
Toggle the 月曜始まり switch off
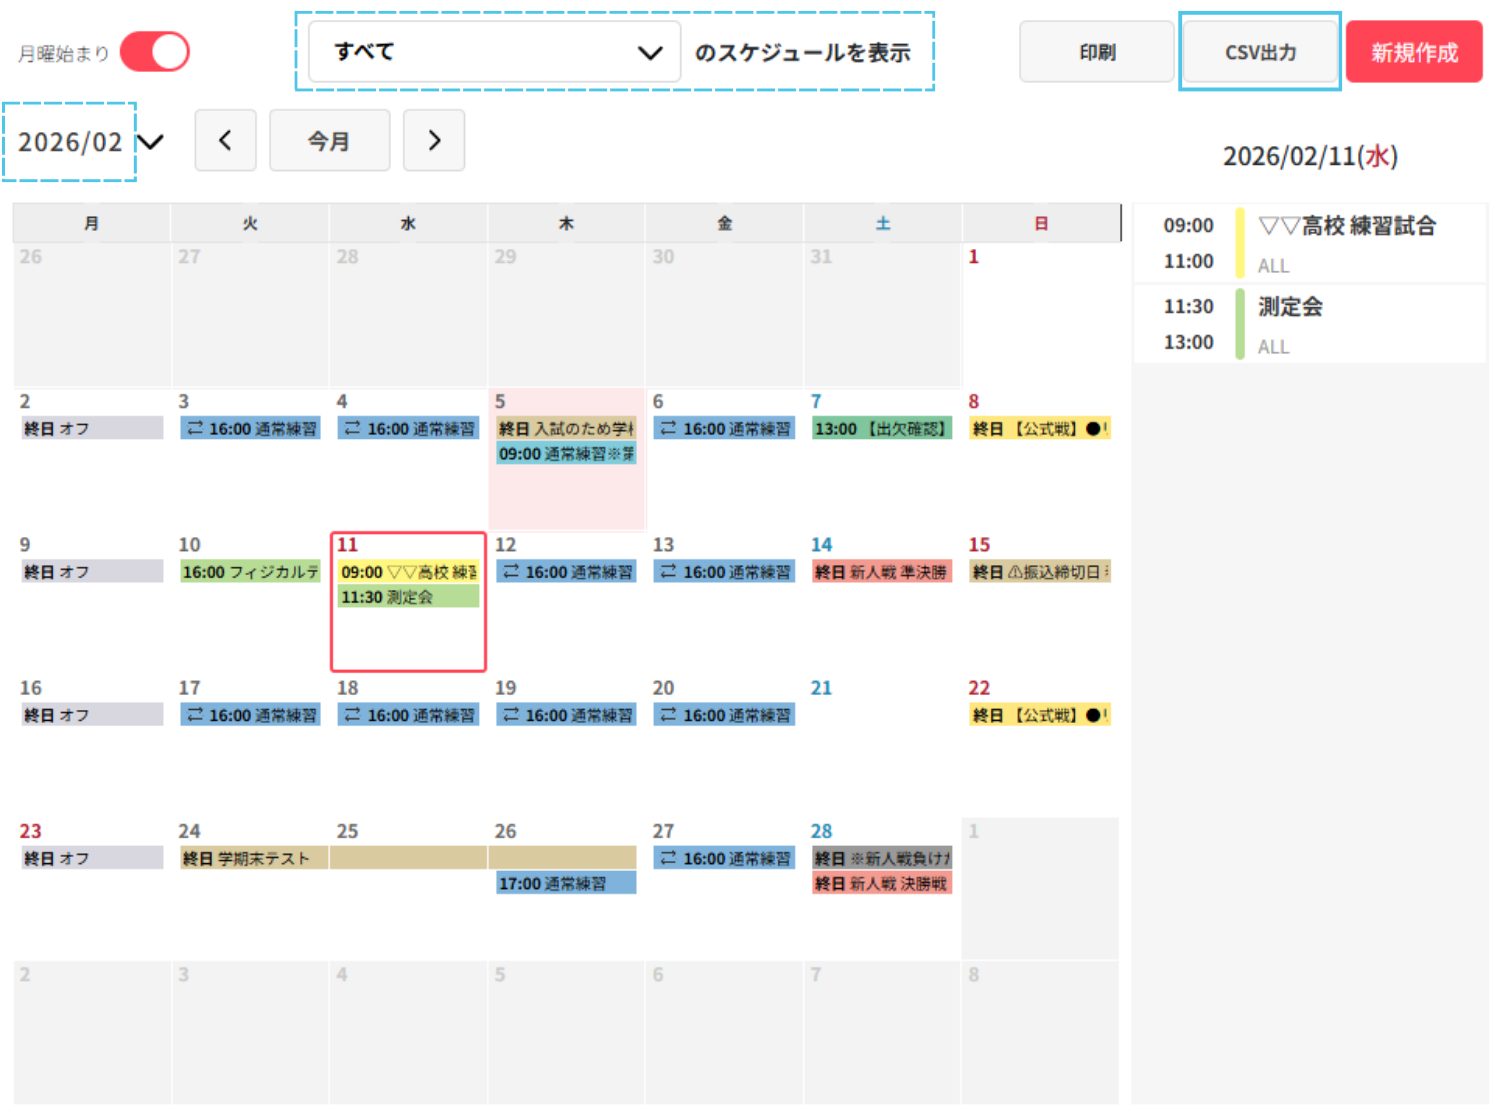(x=155, y=52)
